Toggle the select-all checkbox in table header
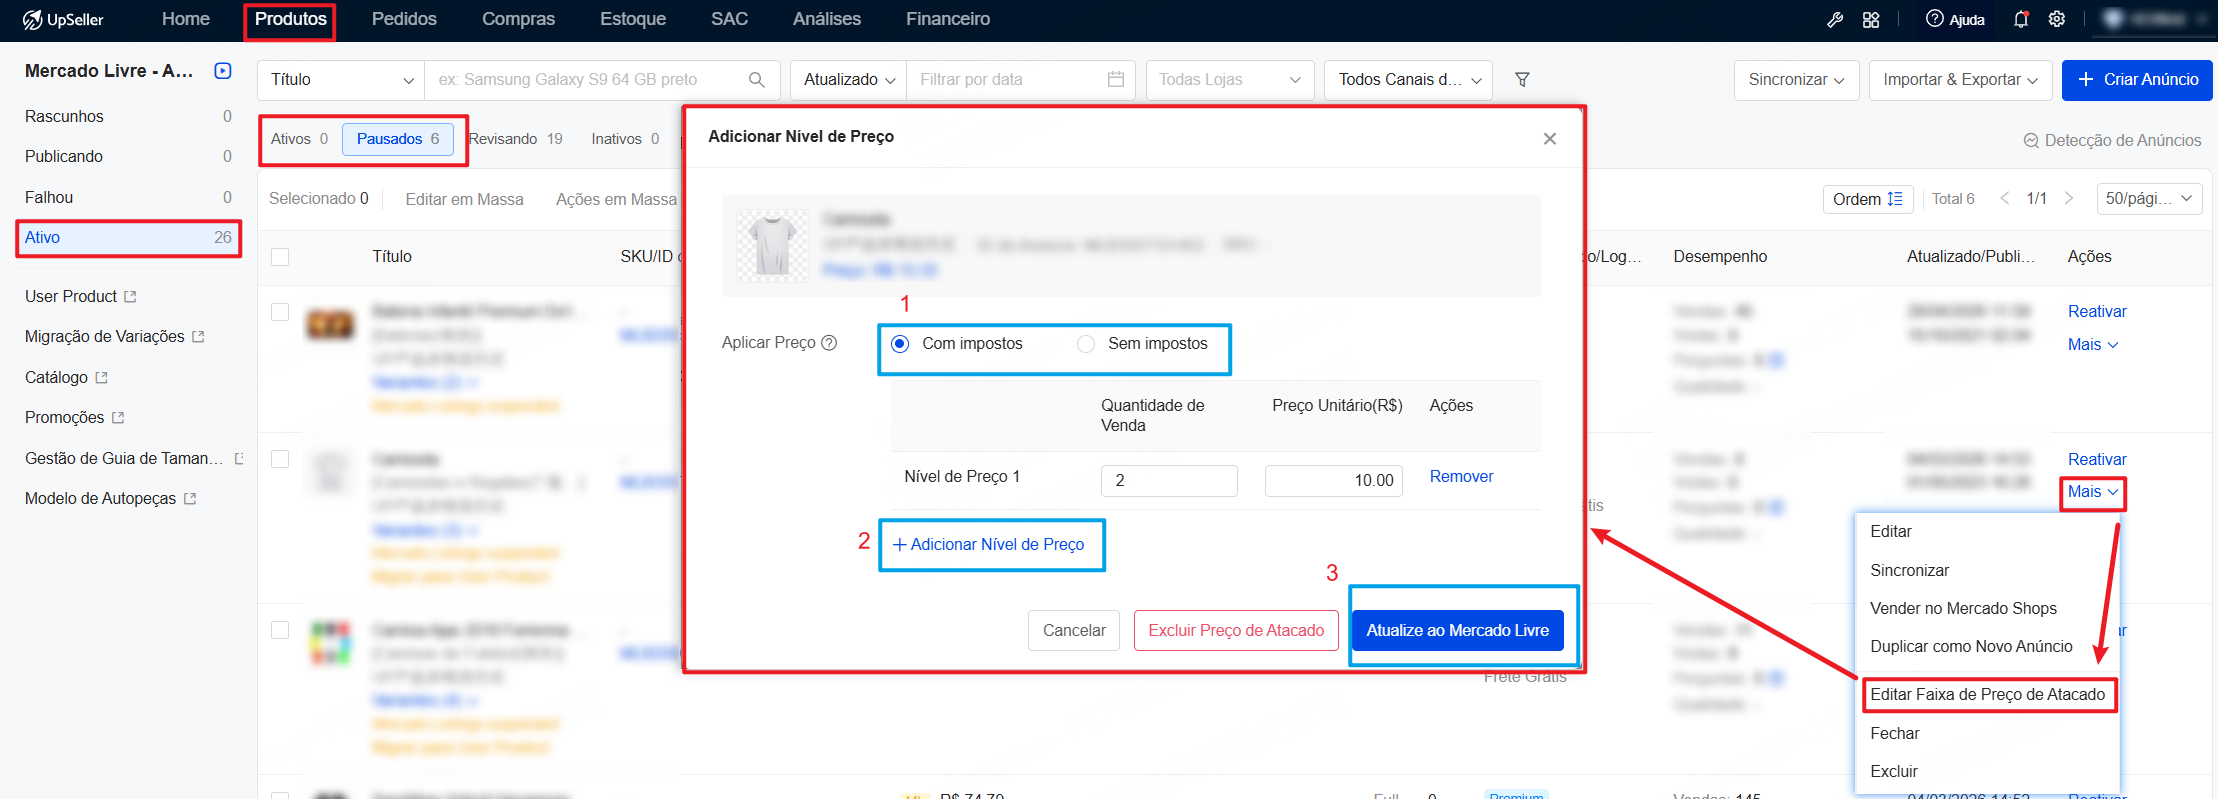The image size is (2218, 799). click(280, 257)
